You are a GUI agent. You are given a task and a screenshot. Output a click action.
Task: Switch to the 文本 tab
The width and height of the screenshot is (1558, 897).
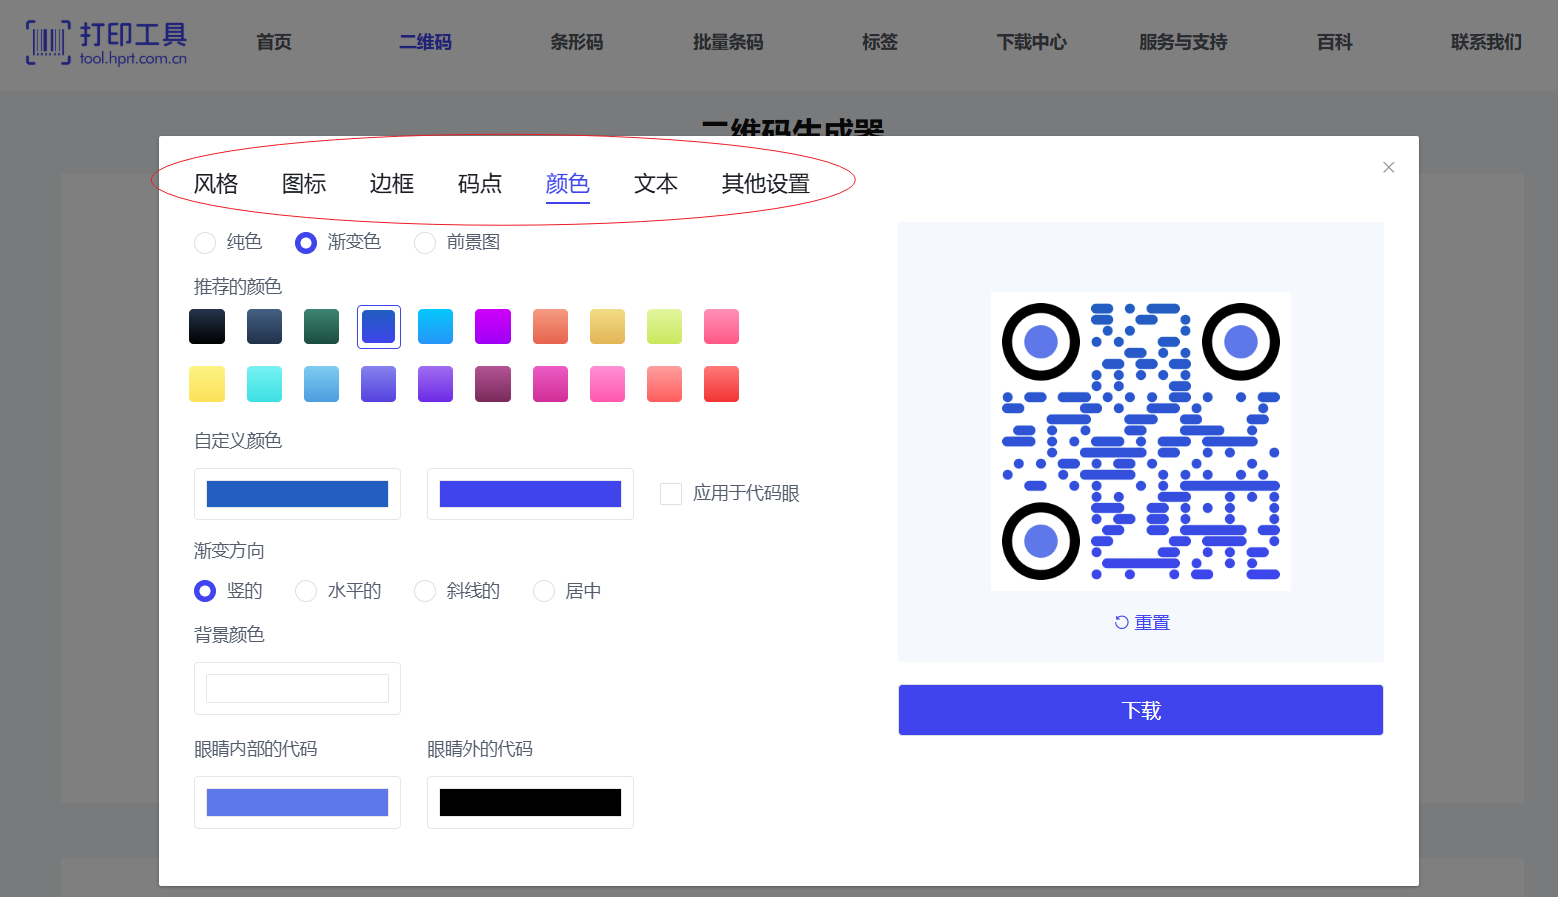point(656,184)
